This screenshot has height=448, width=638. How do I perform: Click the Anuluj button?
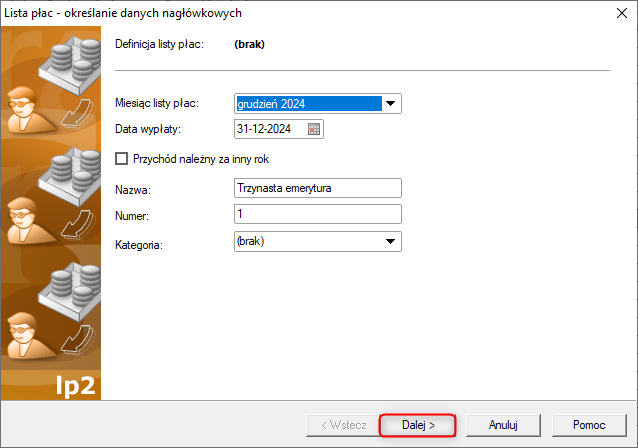(x=503, y=425)
